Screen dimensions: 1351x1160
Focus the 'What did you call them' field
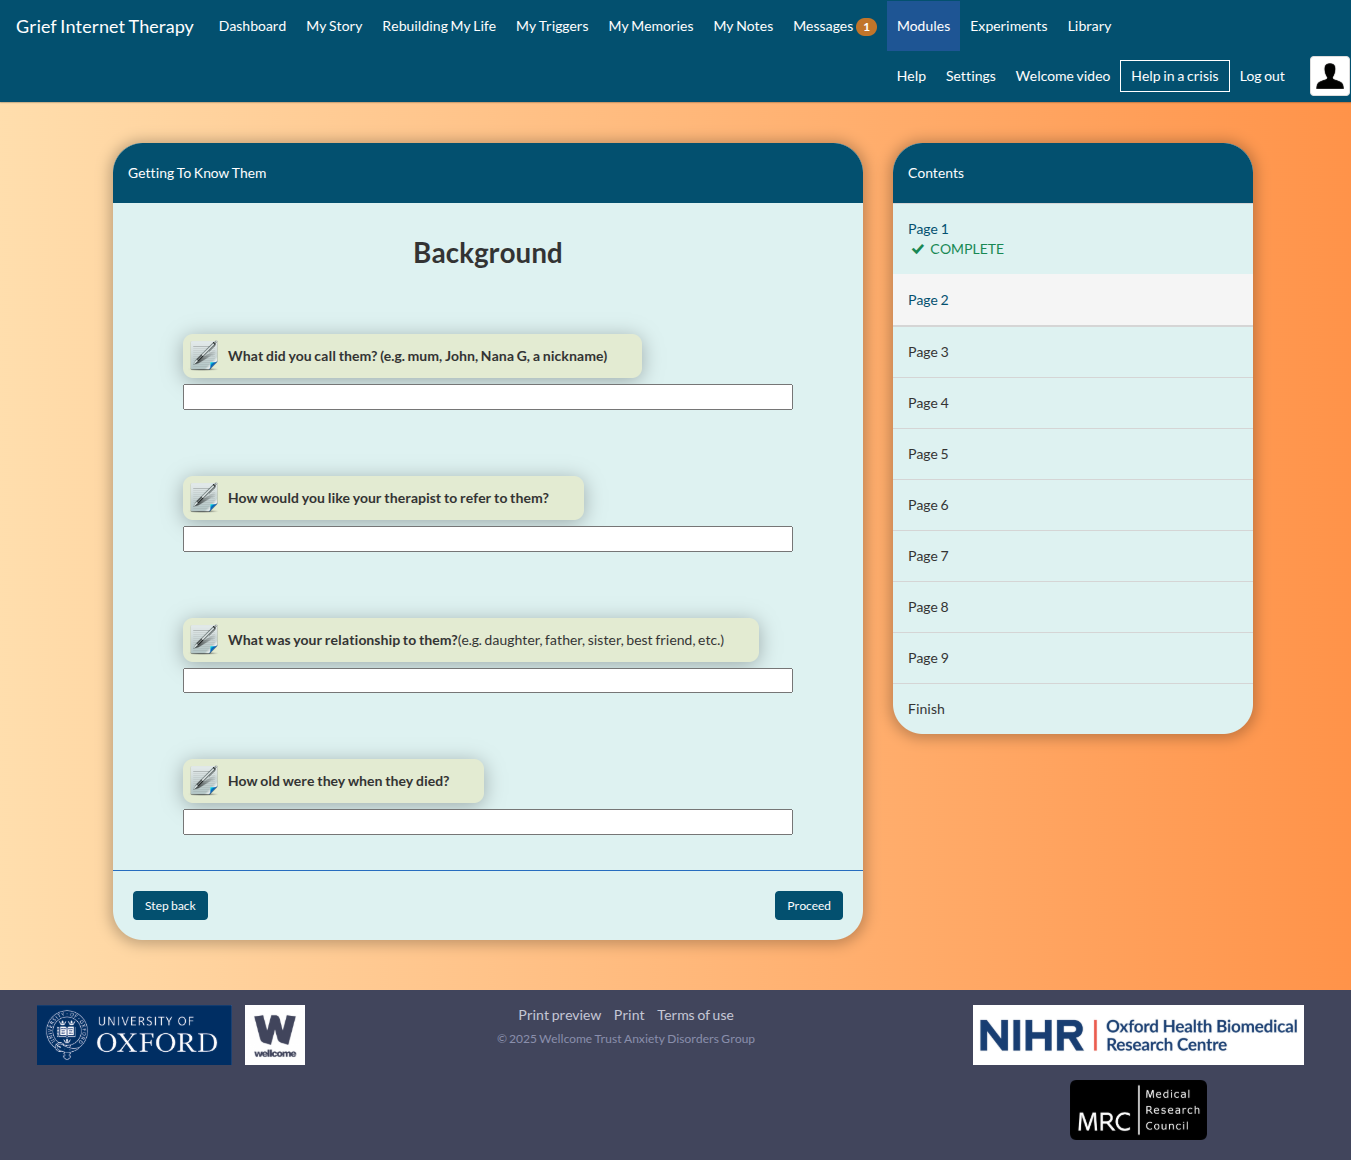coord(488,397)
